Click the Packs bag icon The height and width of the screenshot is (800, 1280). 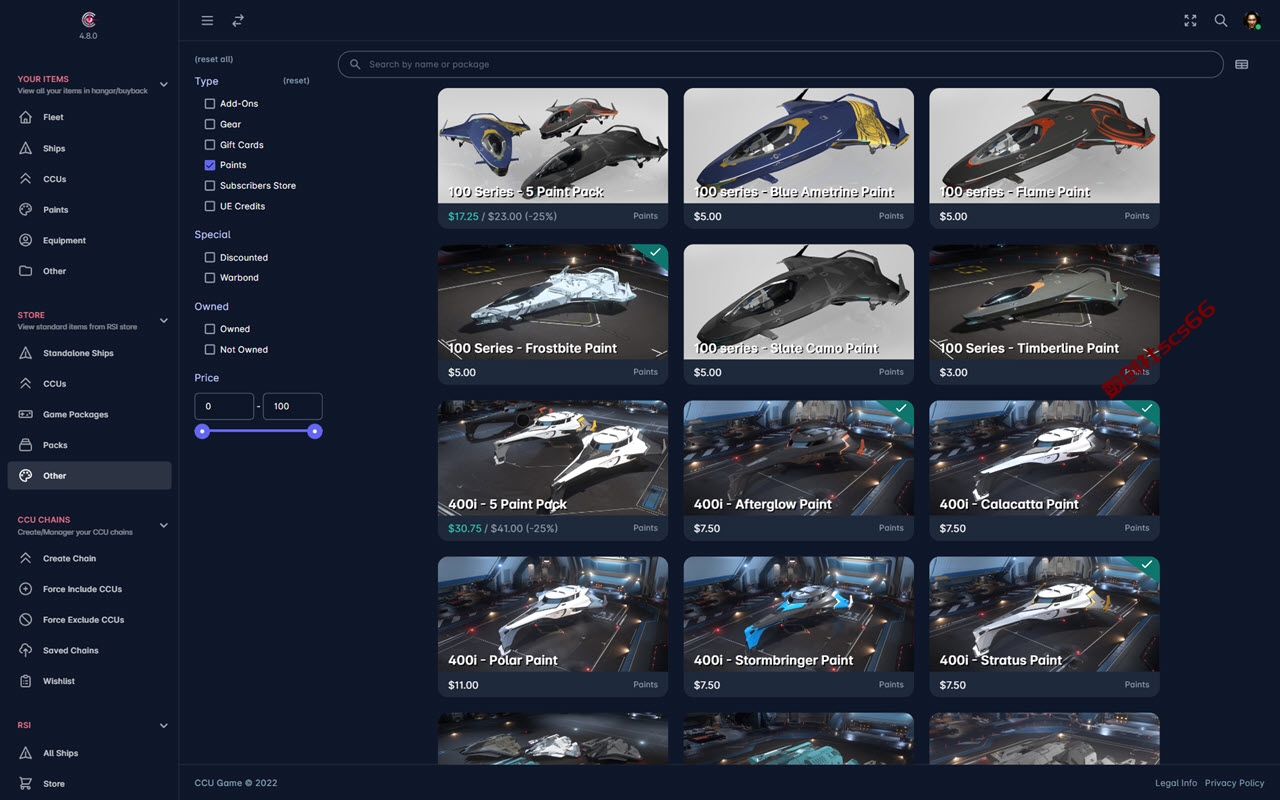coord(26,445)
